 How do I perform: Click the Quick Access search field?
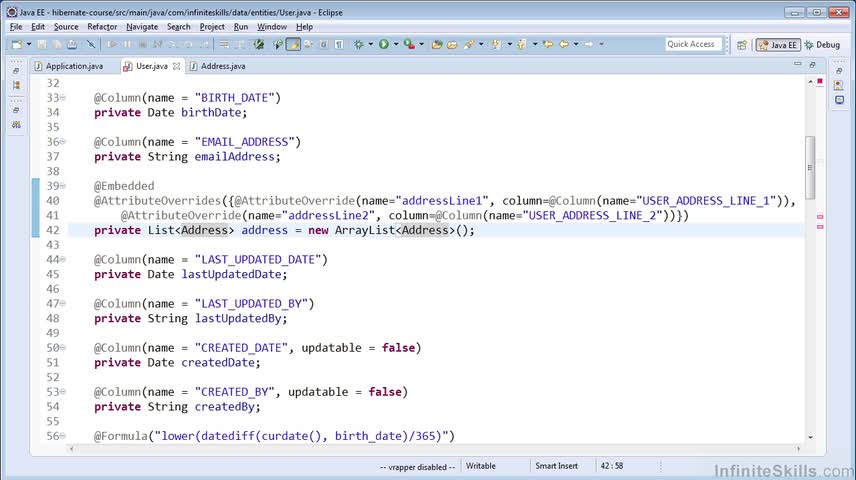[693, 44]
